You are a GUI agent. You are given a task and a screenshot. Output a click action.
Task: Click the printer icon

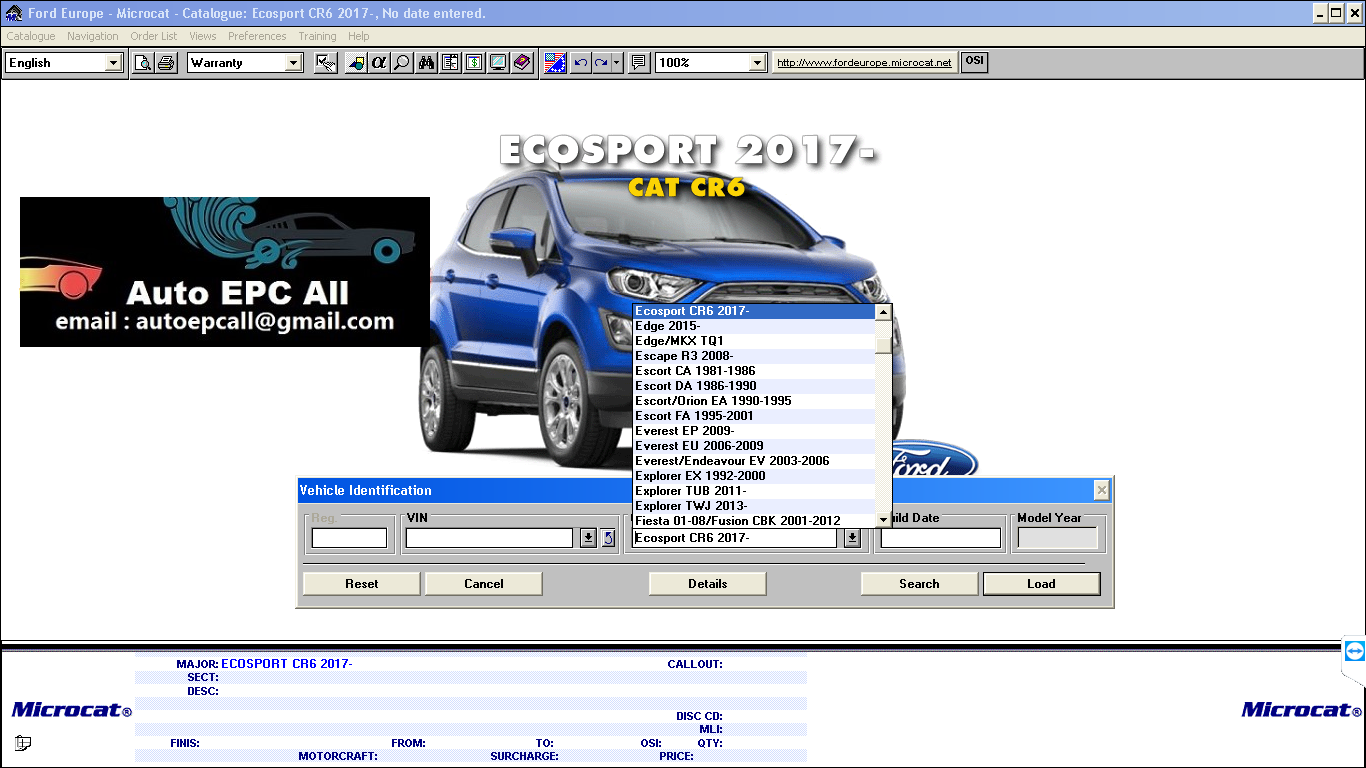tap(166, 62)
